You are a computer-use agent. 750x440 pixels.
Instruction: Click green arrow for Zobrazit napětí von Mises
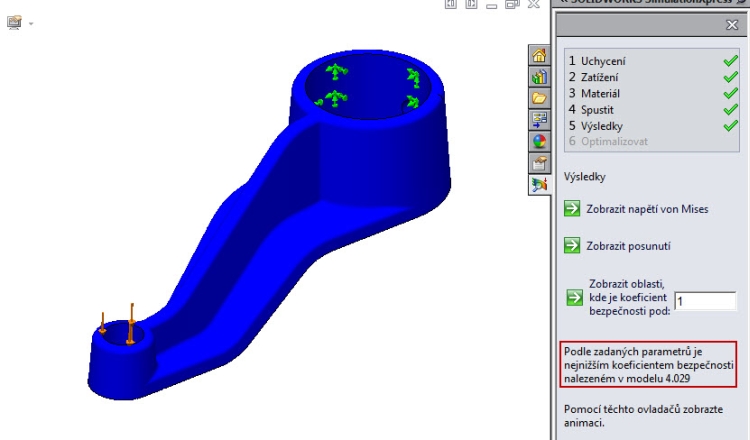[x=572, y=209]
